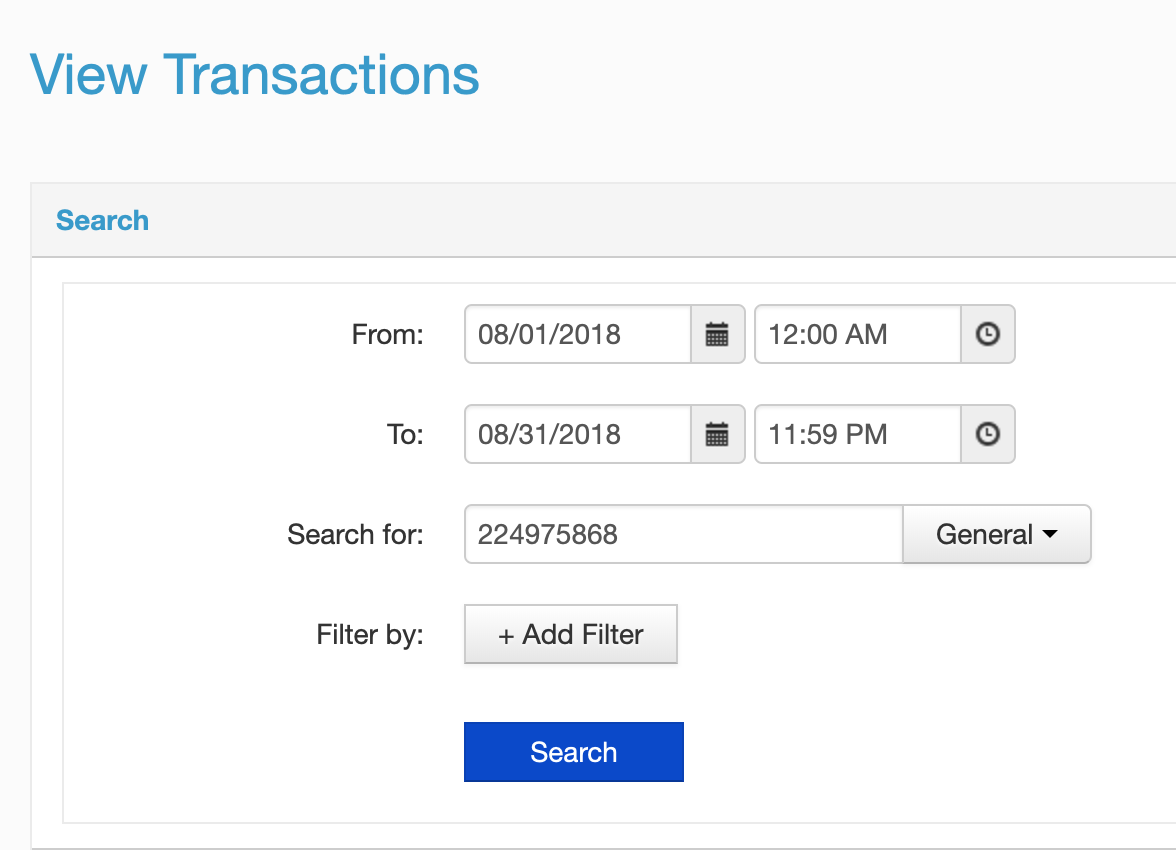Click the View Transactions page title
The height and width of the screenshot is (850, 1176).
click(255, 74)
